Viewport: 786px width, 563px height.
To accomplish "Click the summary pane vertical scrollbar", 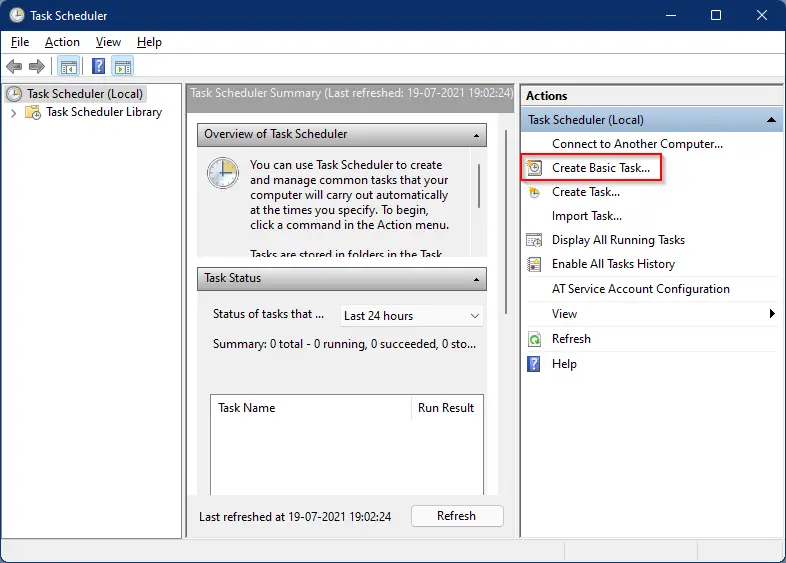I will [506, 222].
